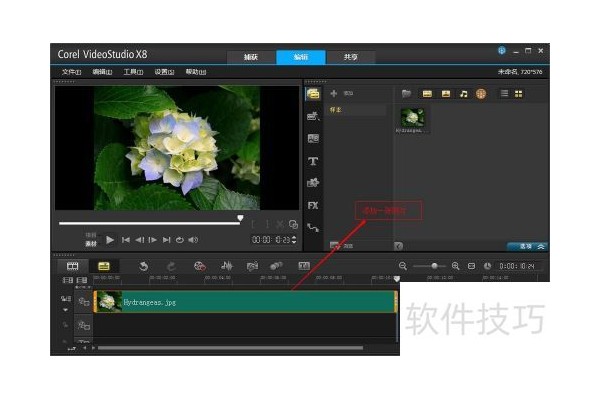Select 项目 project play mode
Image resolution: width=600 pixels, height=400 pixels.
click(x=91, y=235)
